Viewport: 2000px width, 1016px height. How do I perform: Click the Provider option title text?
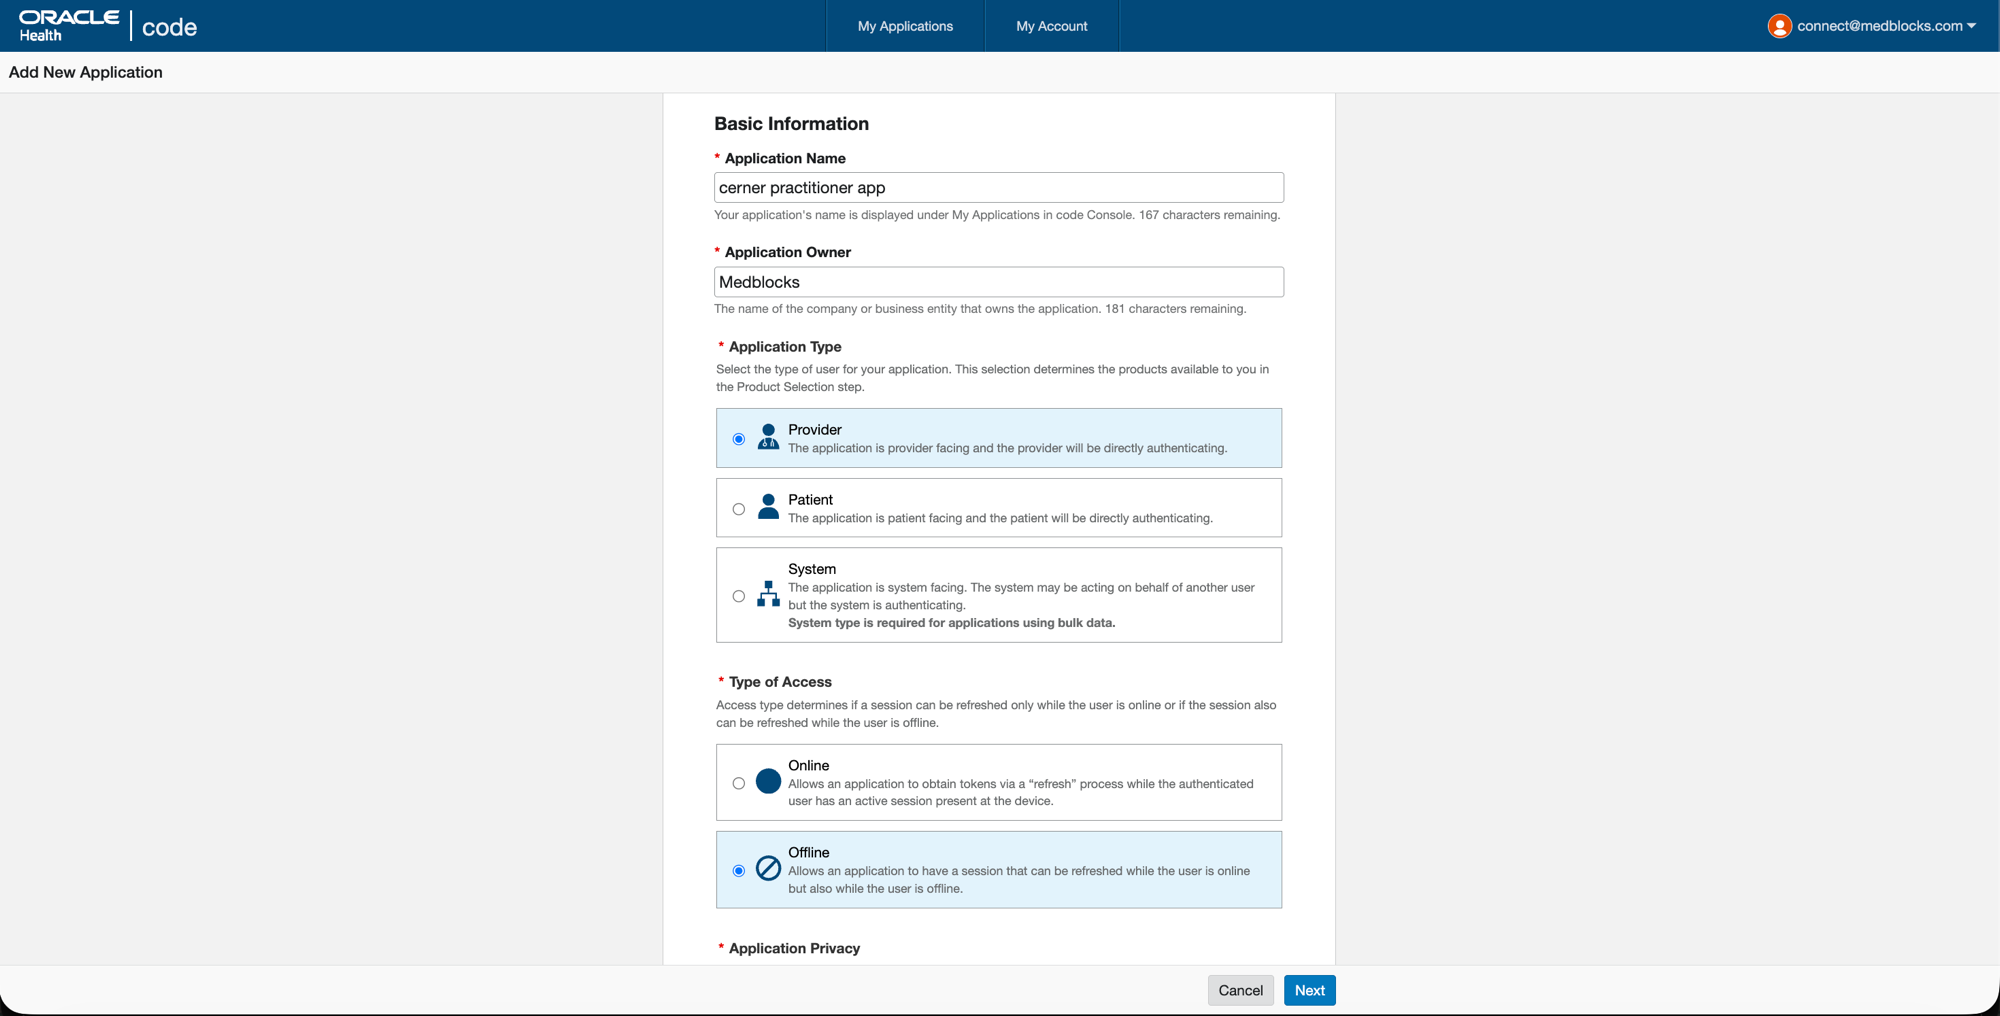[815, 430]
